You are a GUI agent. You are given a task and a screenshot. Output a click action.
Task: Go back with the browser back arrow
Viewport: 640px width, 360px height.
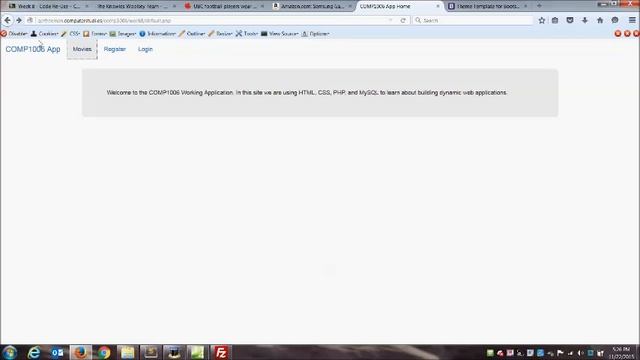pyautogui.click(x=7, y=20)
